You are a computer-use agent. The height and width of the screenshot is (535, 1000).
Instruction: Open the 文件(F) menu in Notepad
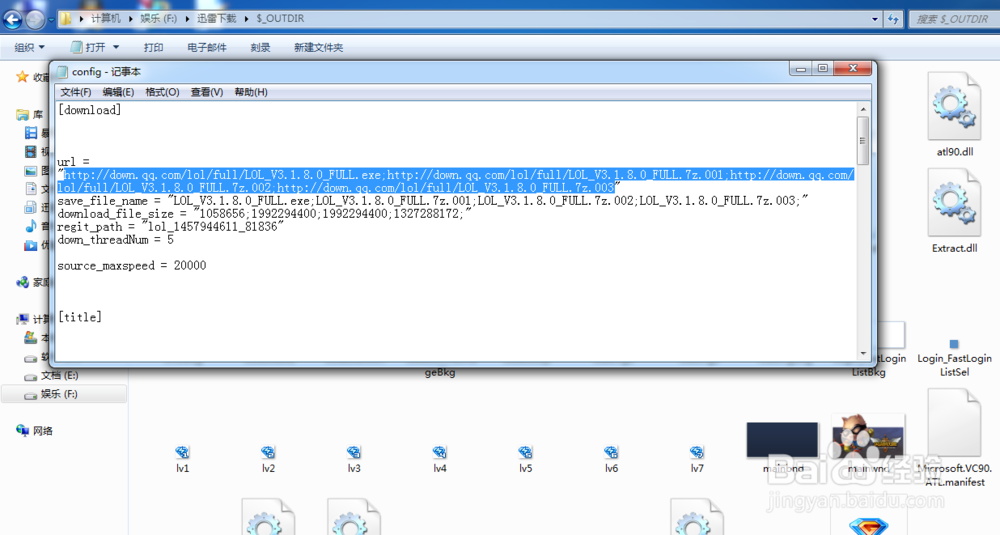75,92
